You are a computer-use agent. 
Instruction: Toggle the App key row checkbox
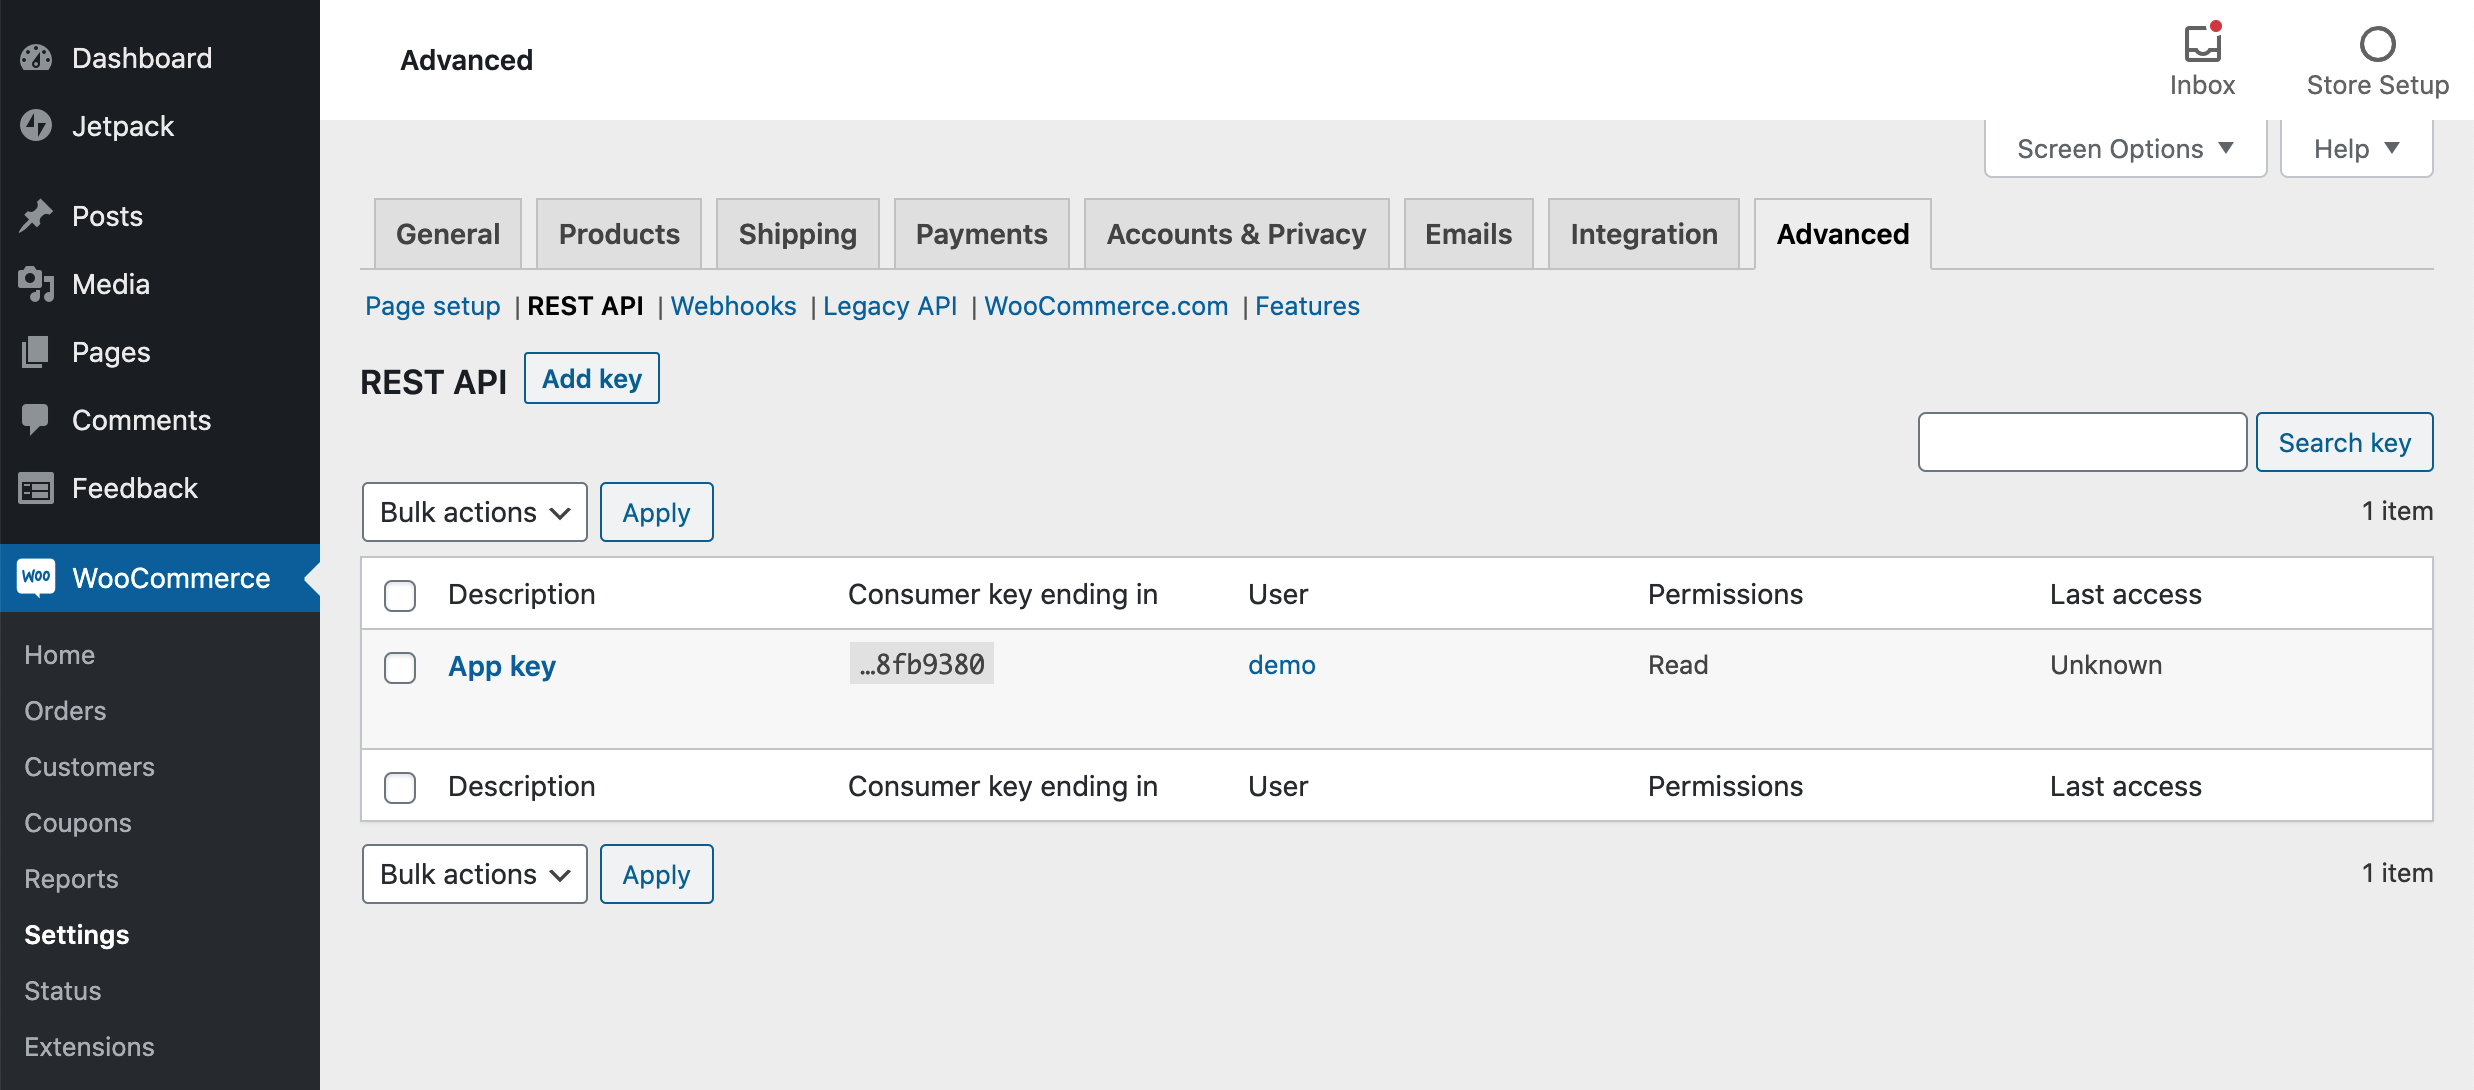click(x=399, y=664)
